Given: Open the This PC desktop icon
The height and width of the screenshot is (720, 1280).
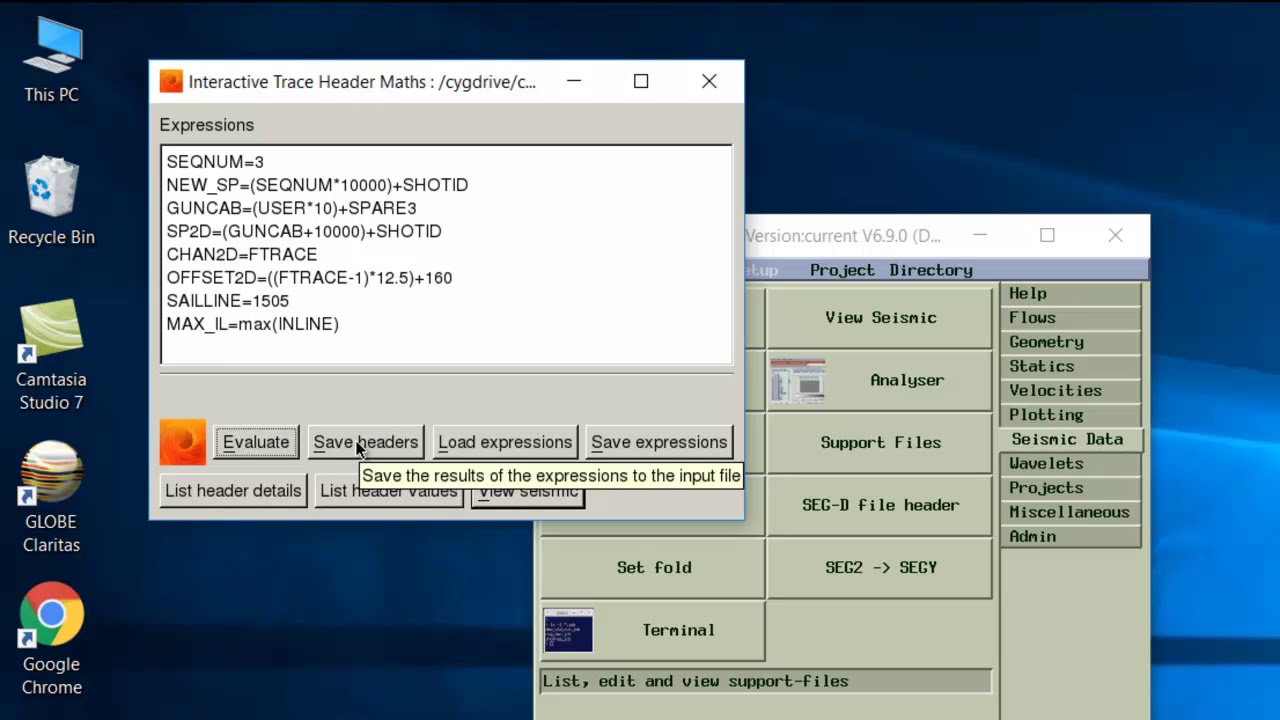Looking at the screenshot, I should click(x=51, y=60).
